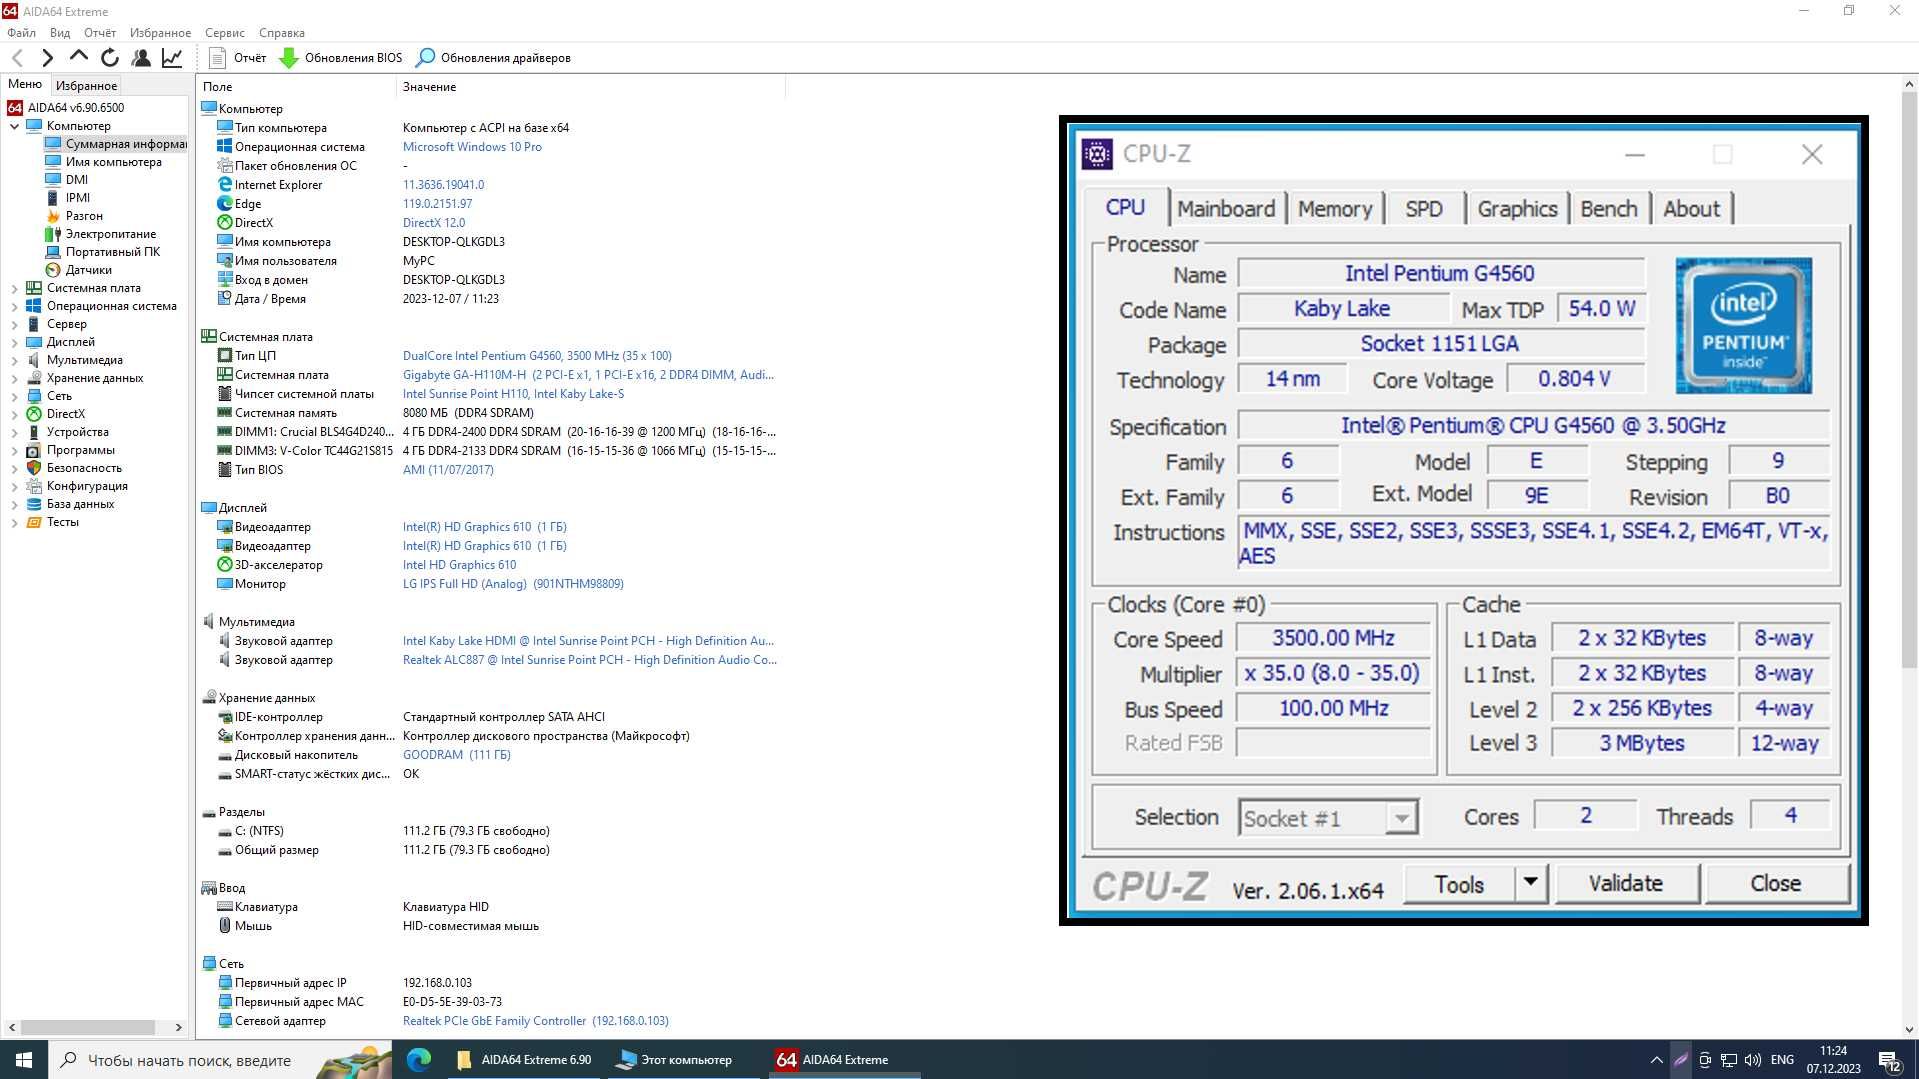Expand the Системная плата tree node
The image size is (1919, 1079).
14,288
